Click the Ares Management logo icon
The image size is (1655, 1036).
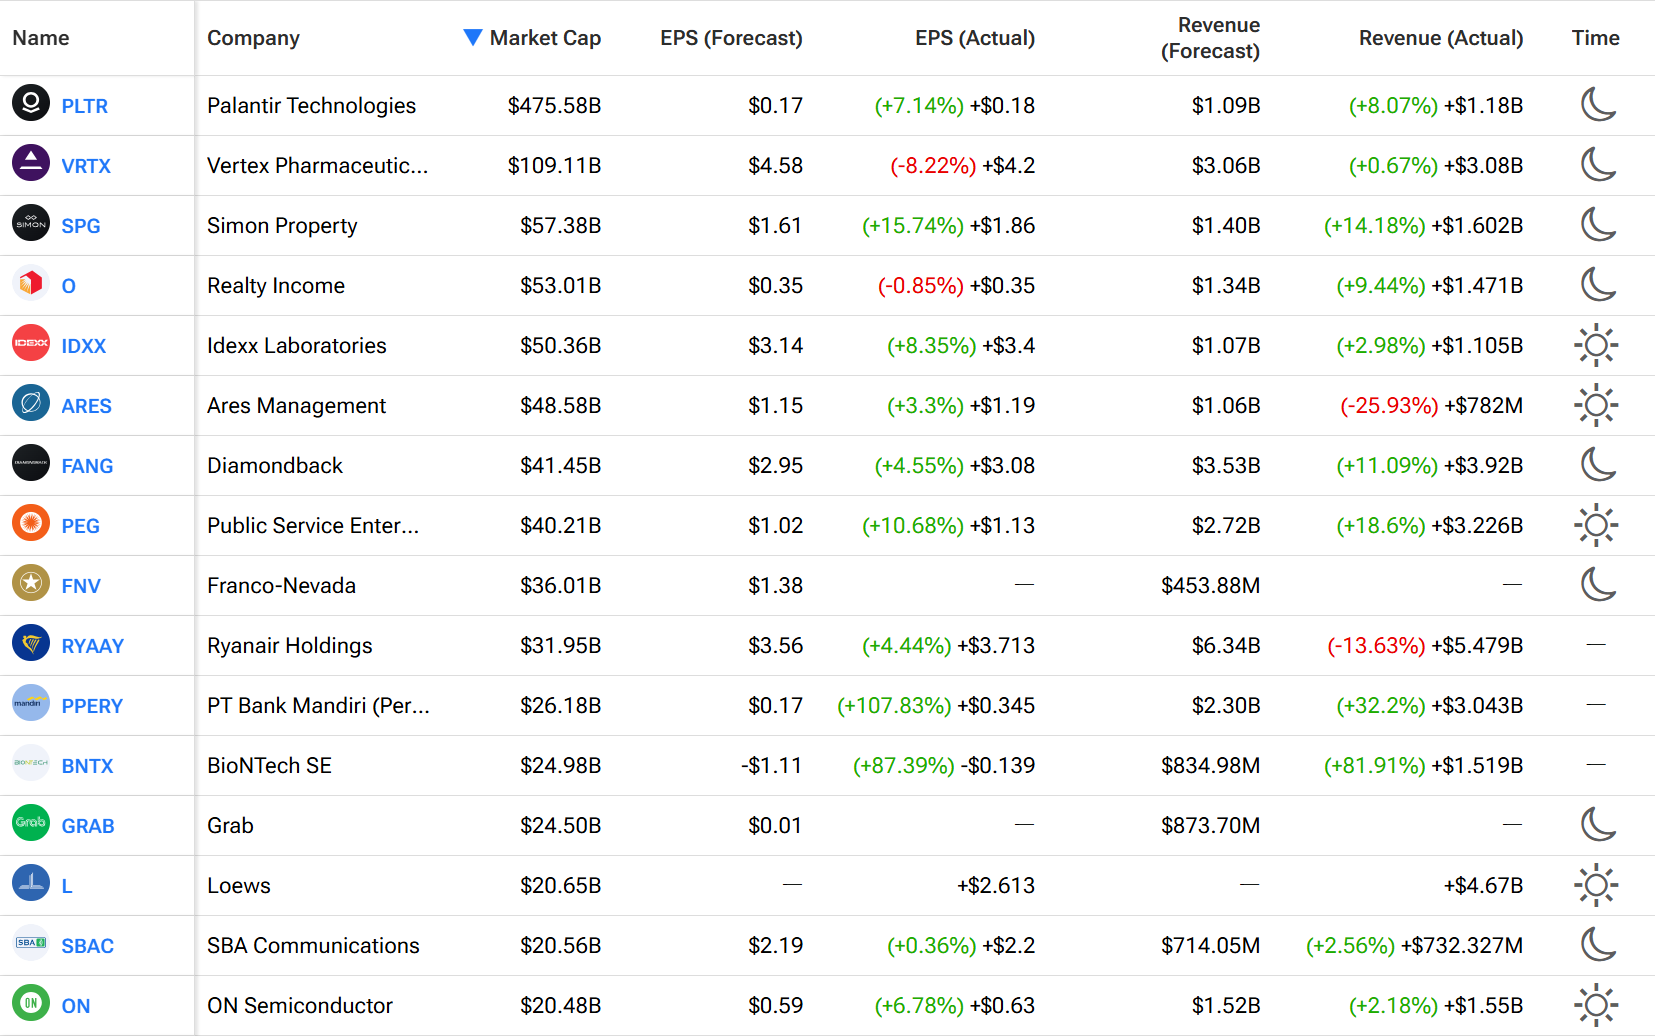coord(31,403)
